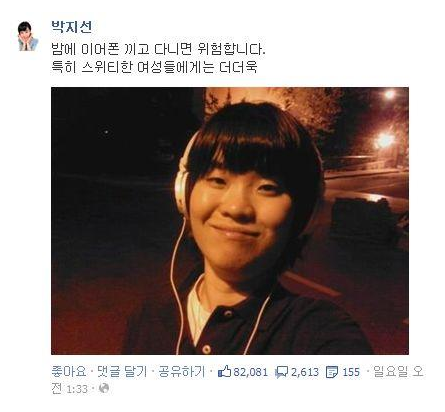
Task: Click the globe public audience icon
Action: pyautogui.click(x=104, y=388)
